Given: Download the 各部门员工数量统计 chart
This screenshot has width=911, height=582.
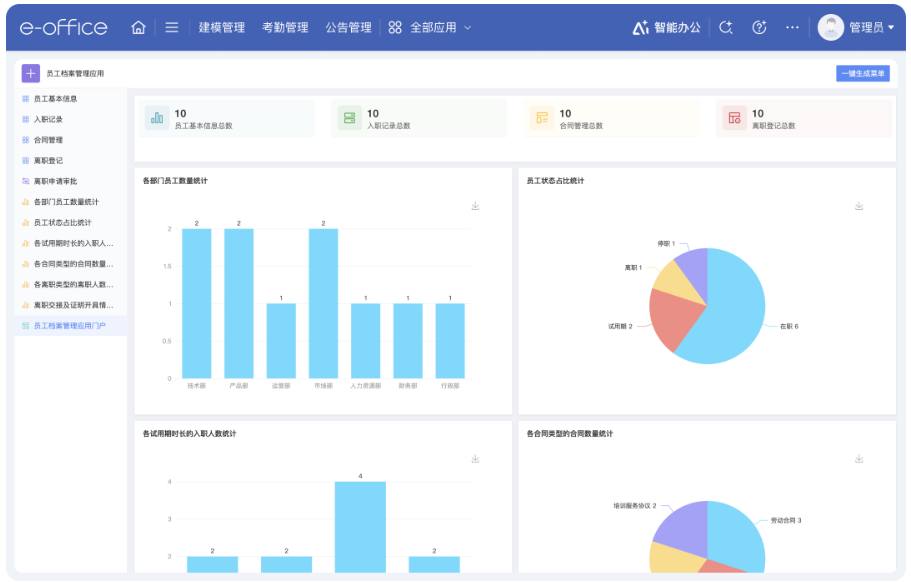Looking at the screenshot, I should click(475, 206).
